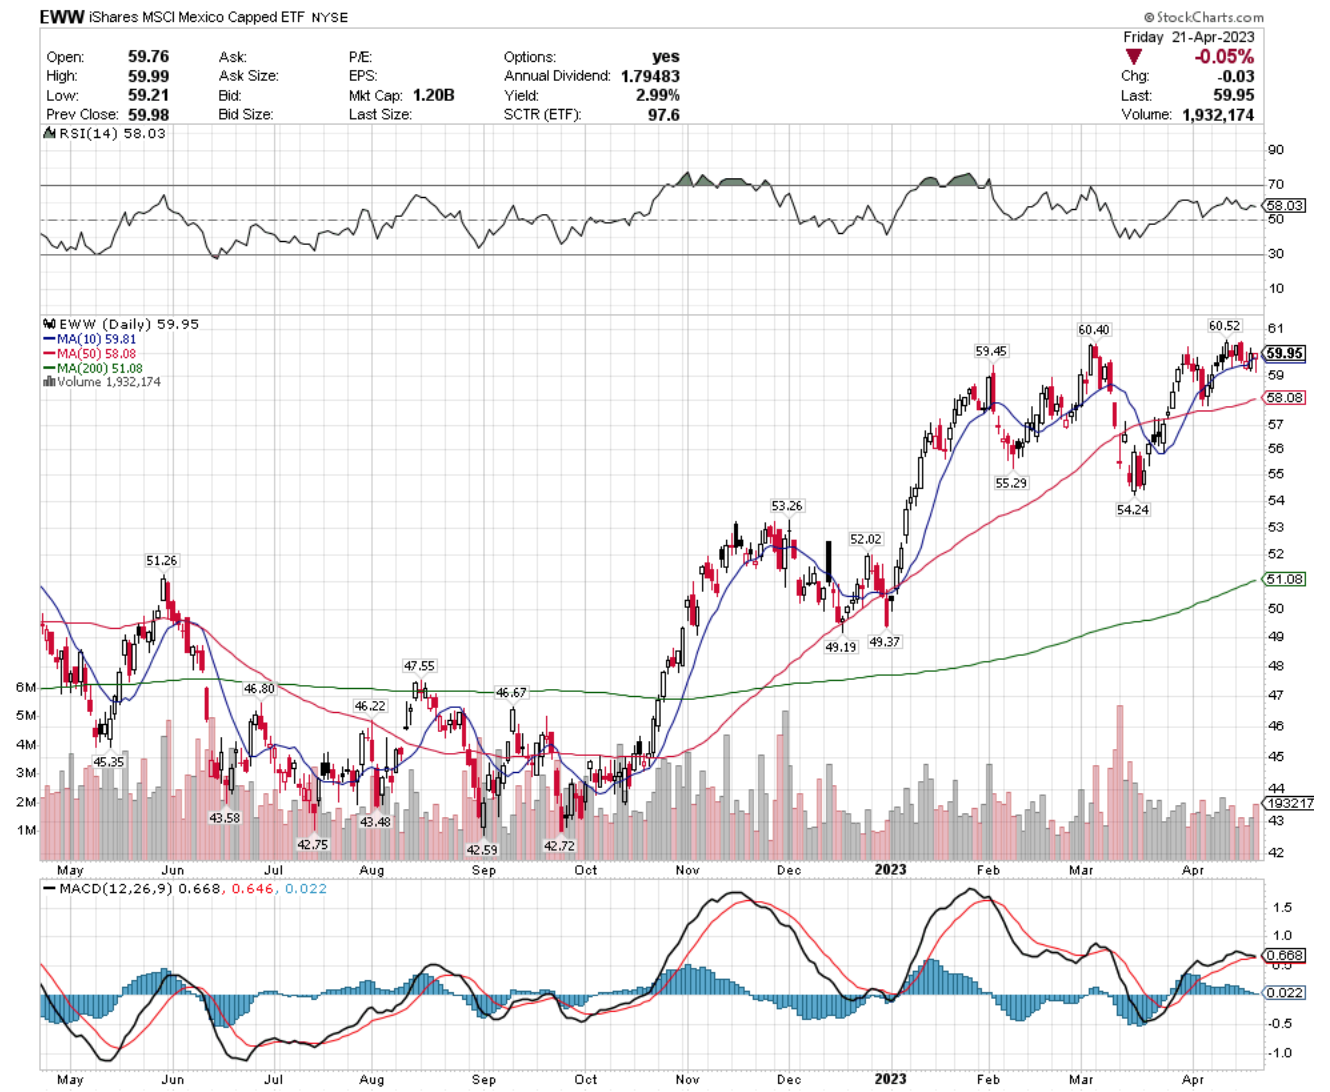Click the 42.59 low annotation
Screen dimensions: 1330x1092
click(x=482, y=850)
